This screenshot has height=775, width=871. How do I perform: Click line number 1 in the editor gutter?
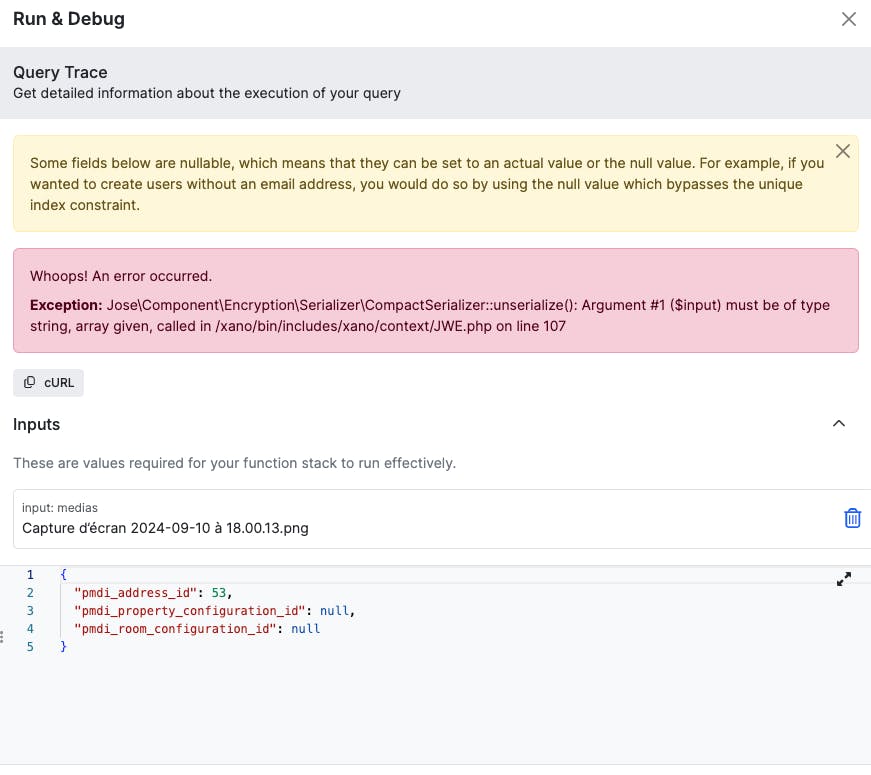click(30, 575)
